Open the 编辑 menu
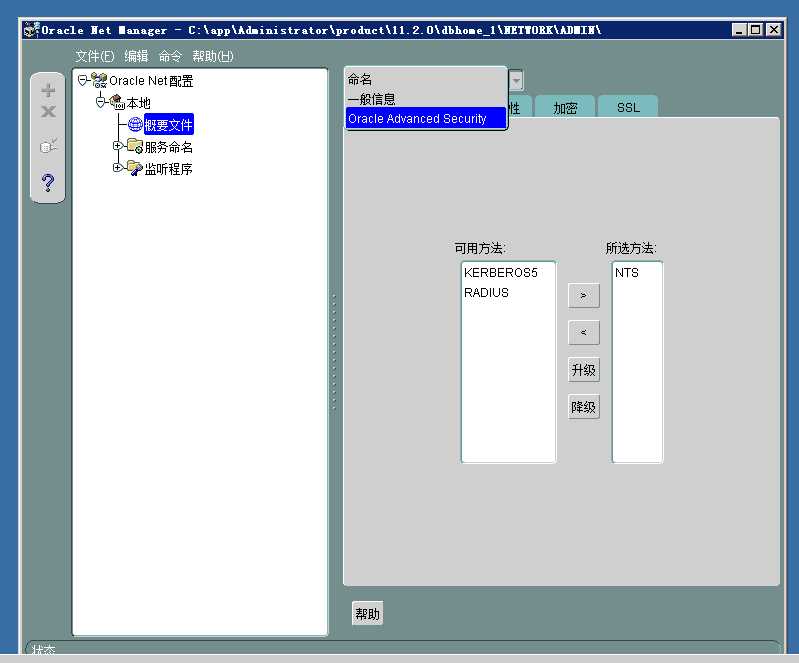Image resolution: width=799 pixels, height=663 pixels. click(136, 56)
